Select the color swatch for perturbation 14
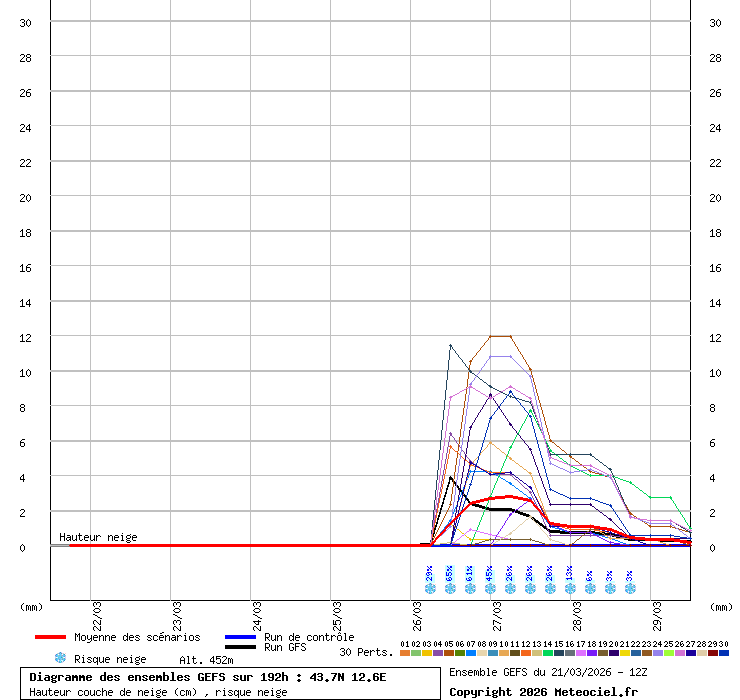740x700 pixels. (x=547, y=653)
